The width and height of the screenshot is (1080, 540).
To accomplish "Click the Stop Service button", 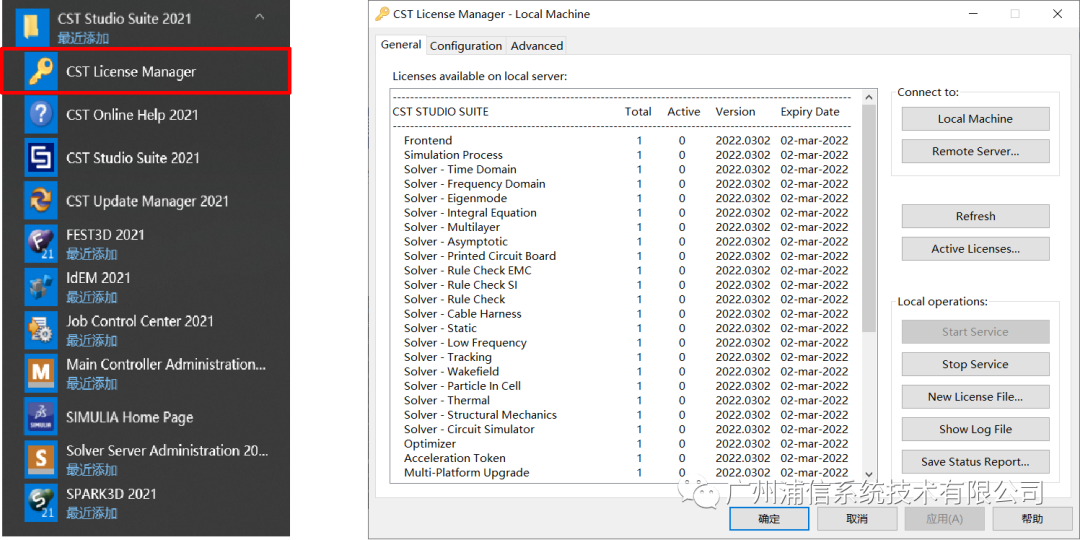I will [x=975, y=364].
